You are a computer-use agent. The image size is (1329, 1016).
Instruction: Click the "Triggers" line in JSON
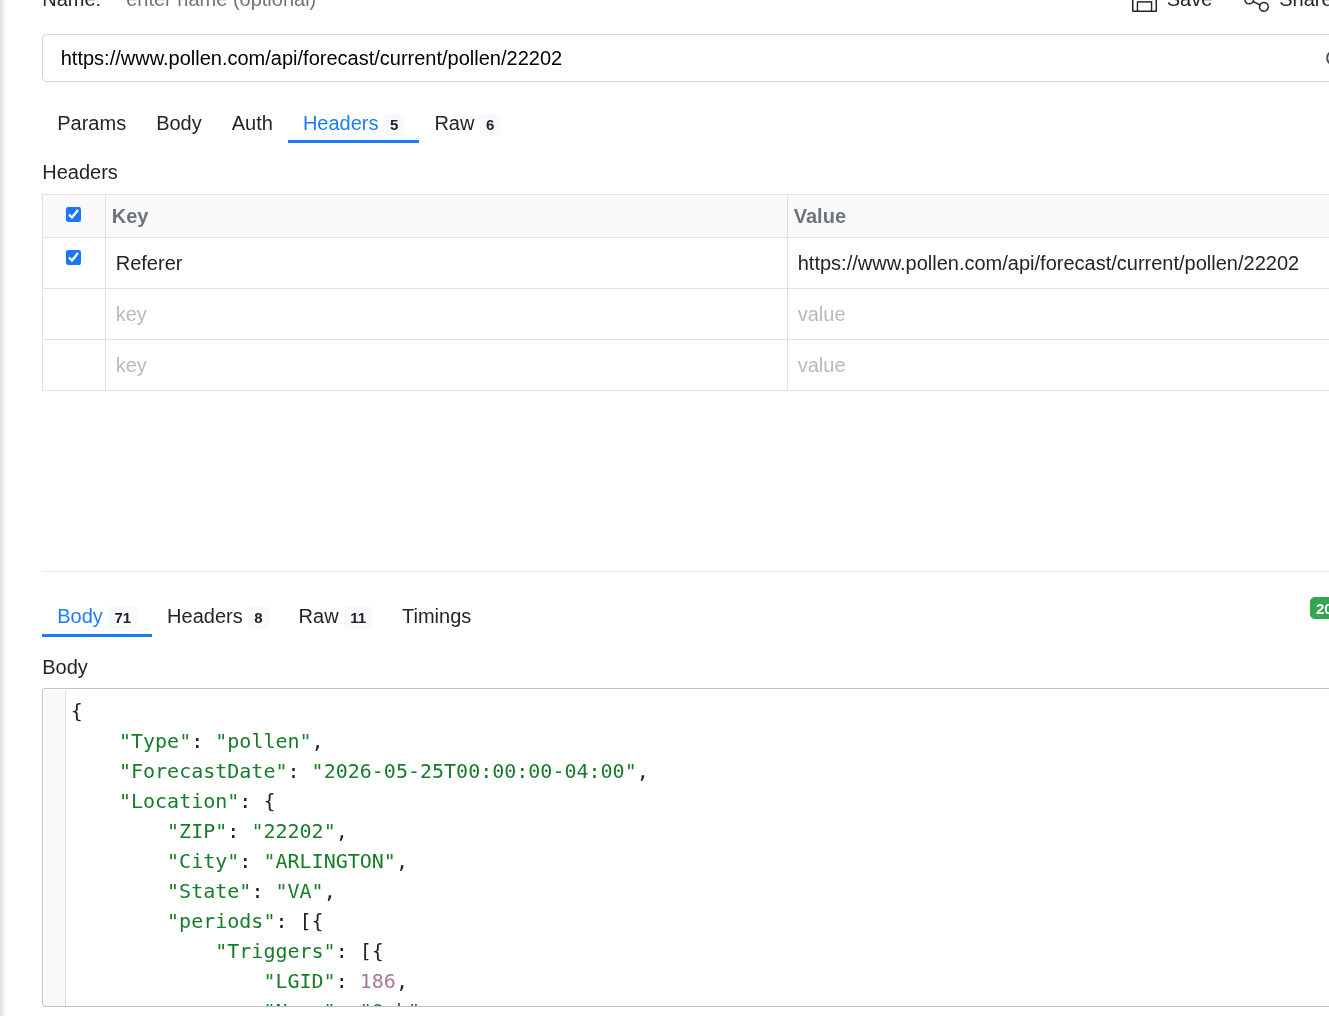click(x=299, y=951)
